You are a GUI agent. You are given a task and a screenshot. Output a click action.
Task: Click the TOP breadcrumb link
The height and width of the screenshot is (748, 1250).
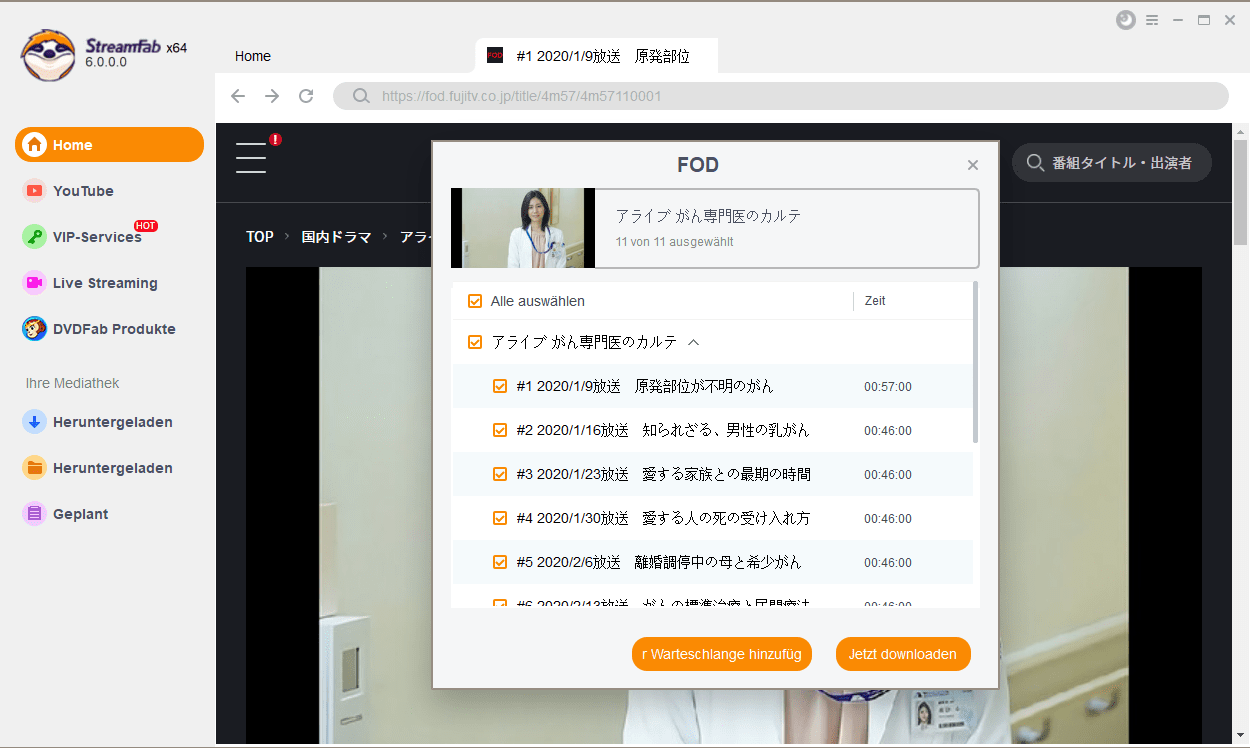[x=260, y=237]
